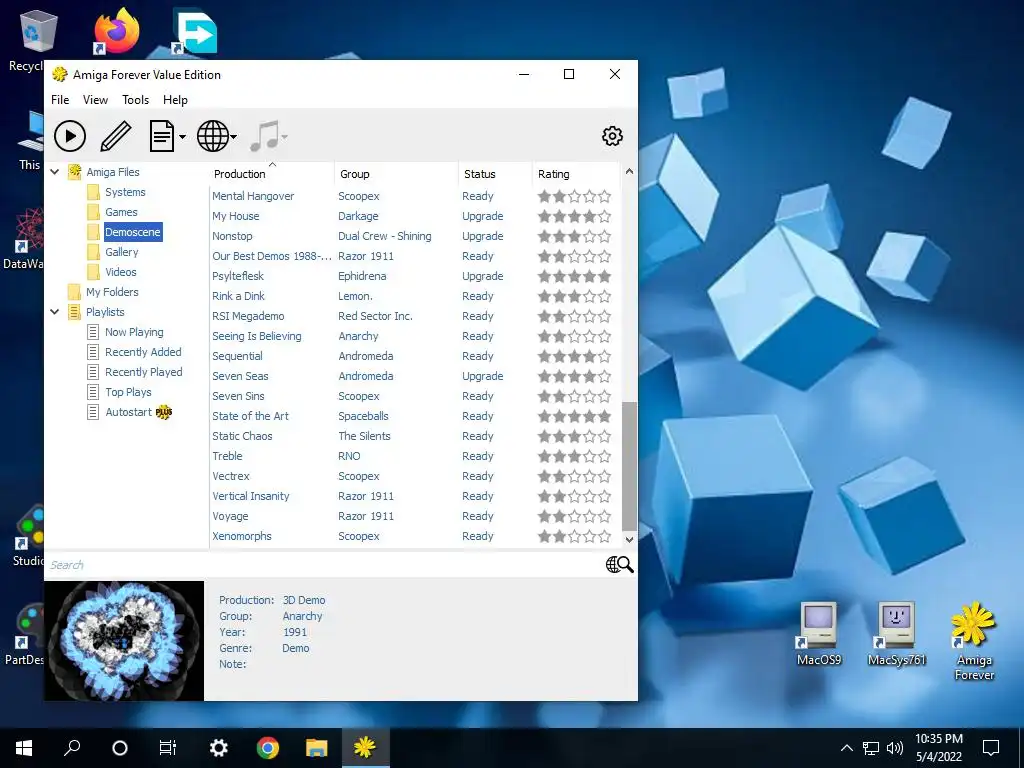Open the Now Playing playlist
The height and width of the screenshot is (768, 1024).
coord(134,332)
